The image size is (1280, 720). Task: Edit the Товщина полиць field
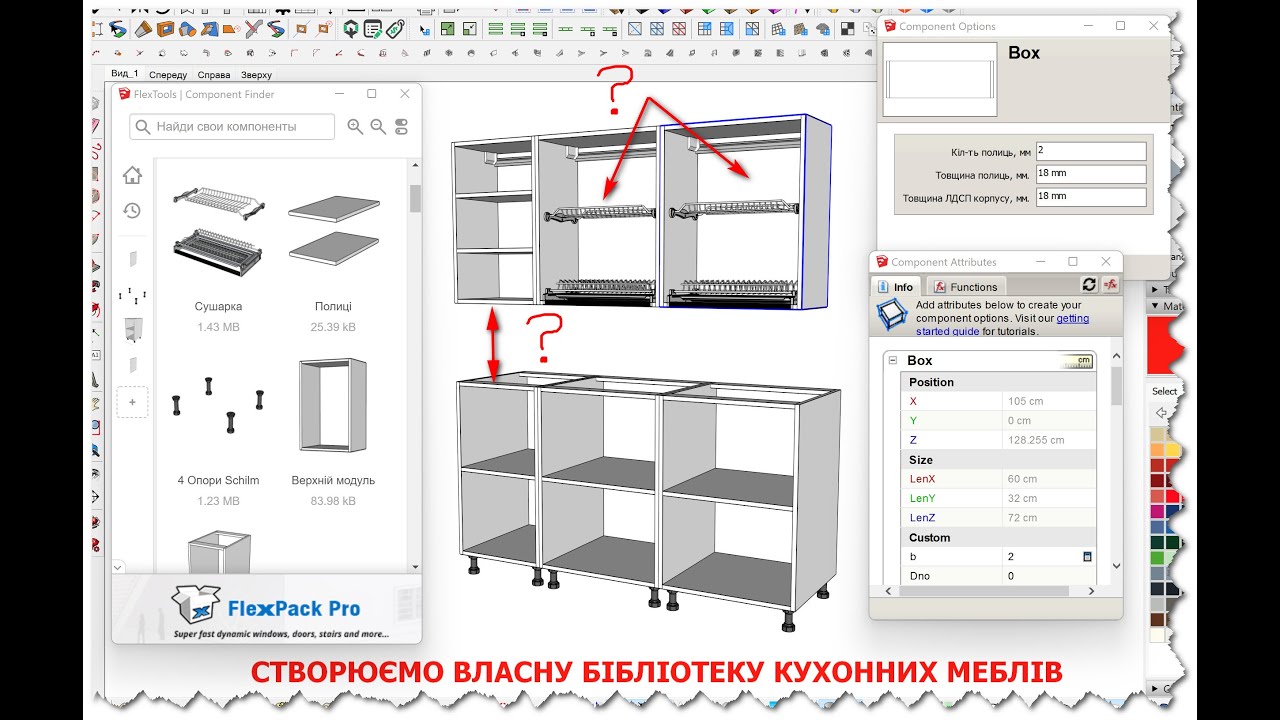pyautogui.click(x=1091, y=174)
